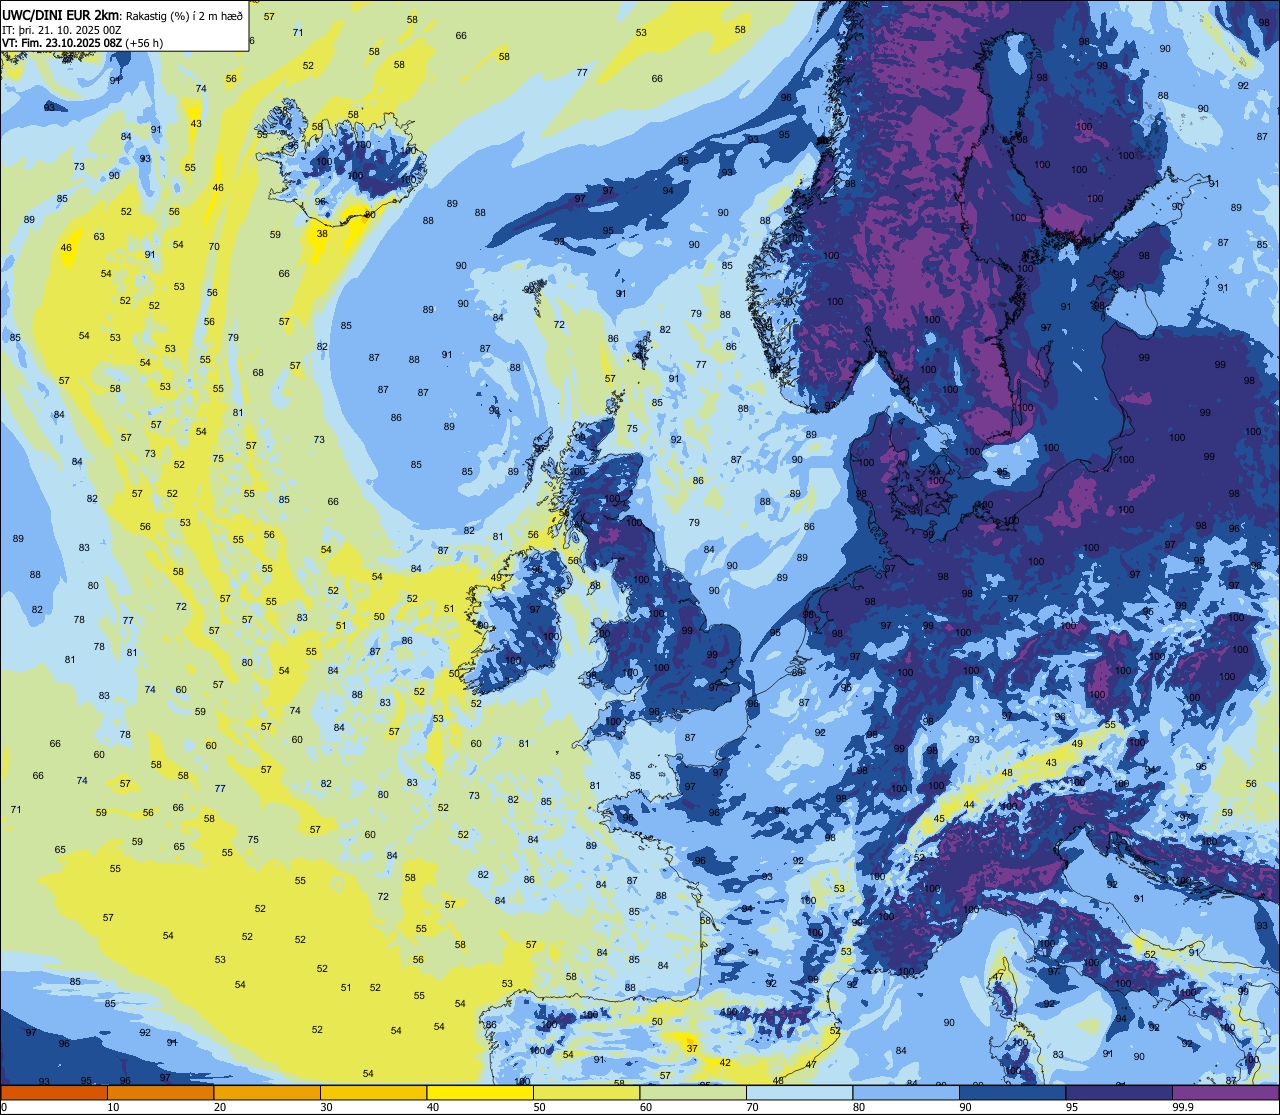
Task: Click the legend tick label "10"
Action: point(113,1107)
